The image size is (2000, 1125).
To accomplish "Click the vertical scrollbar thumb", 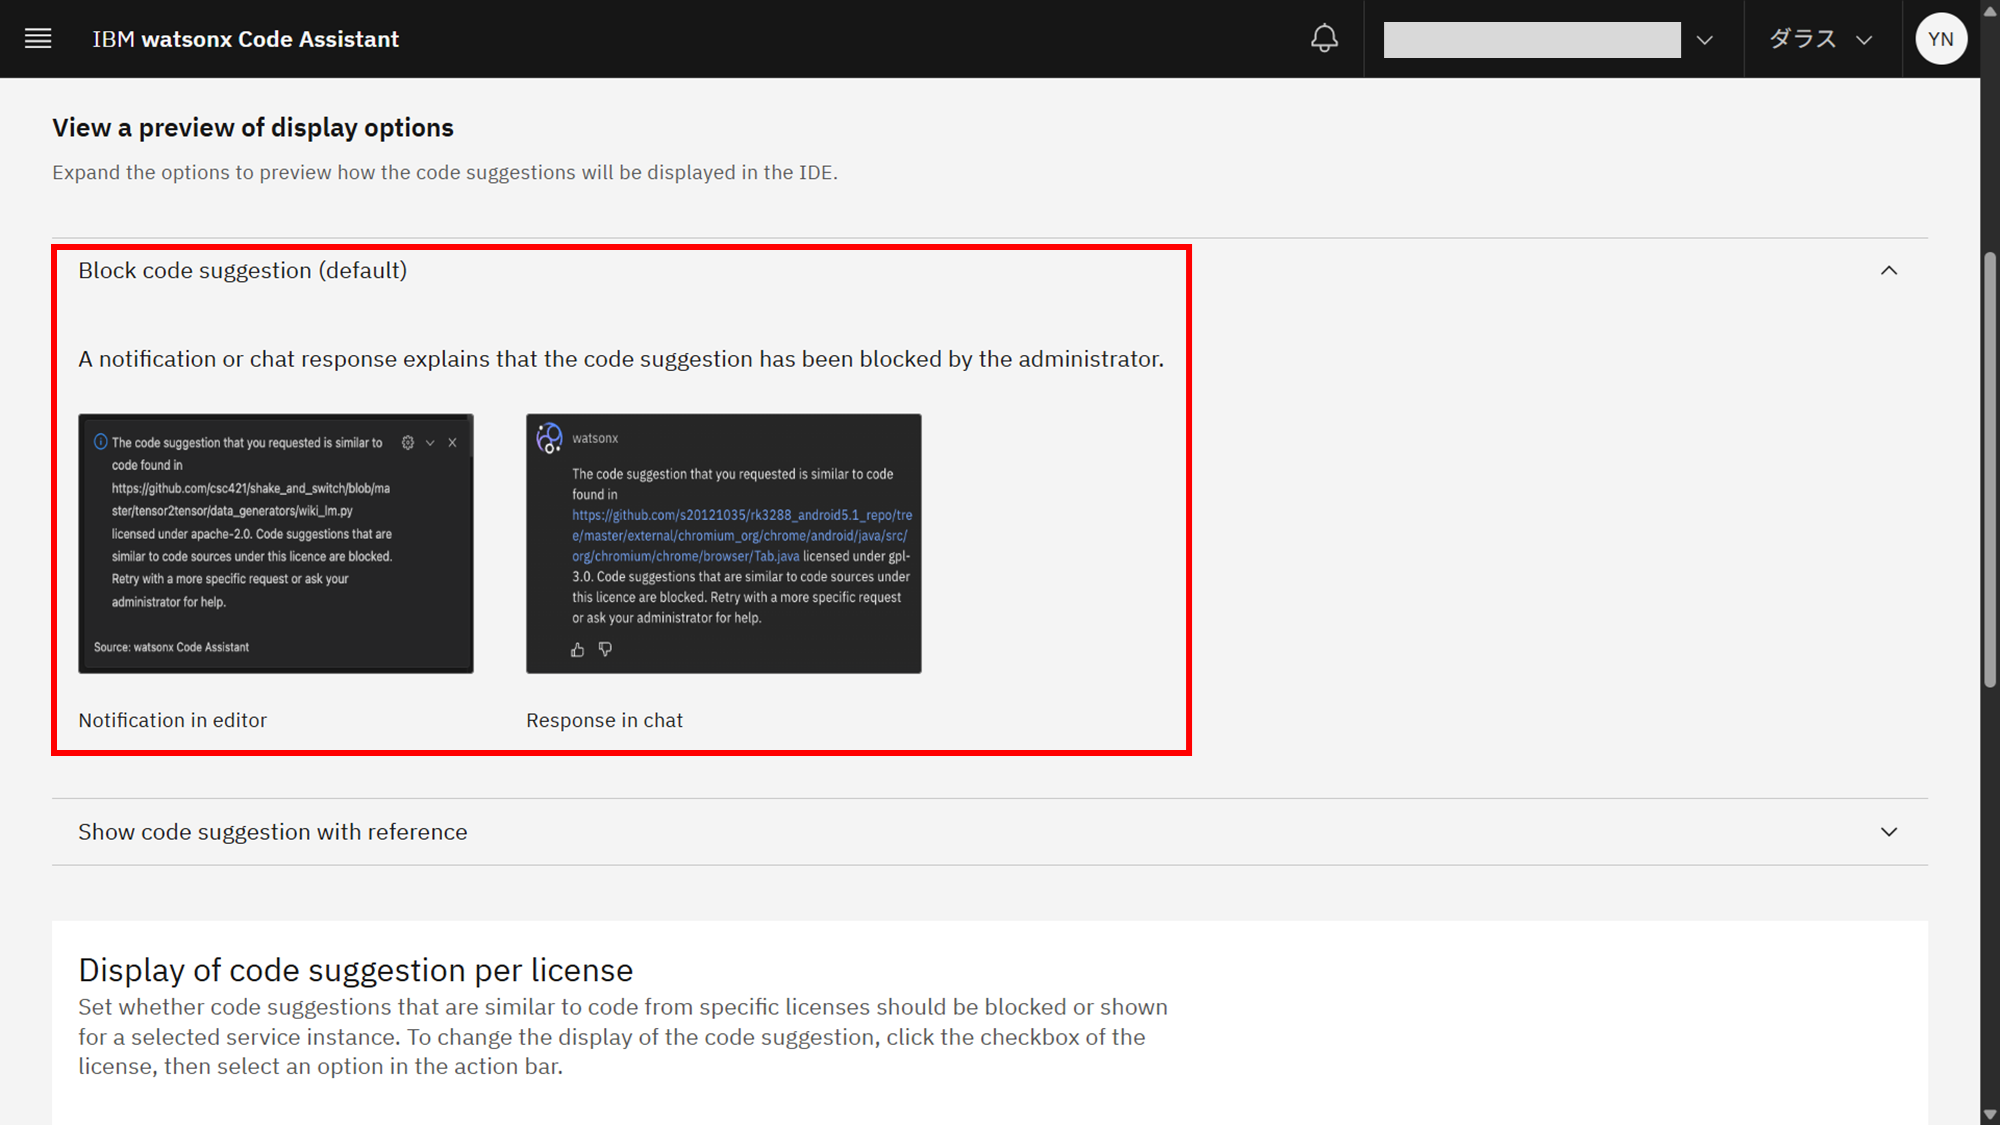I will click(x=1990, y=470).
